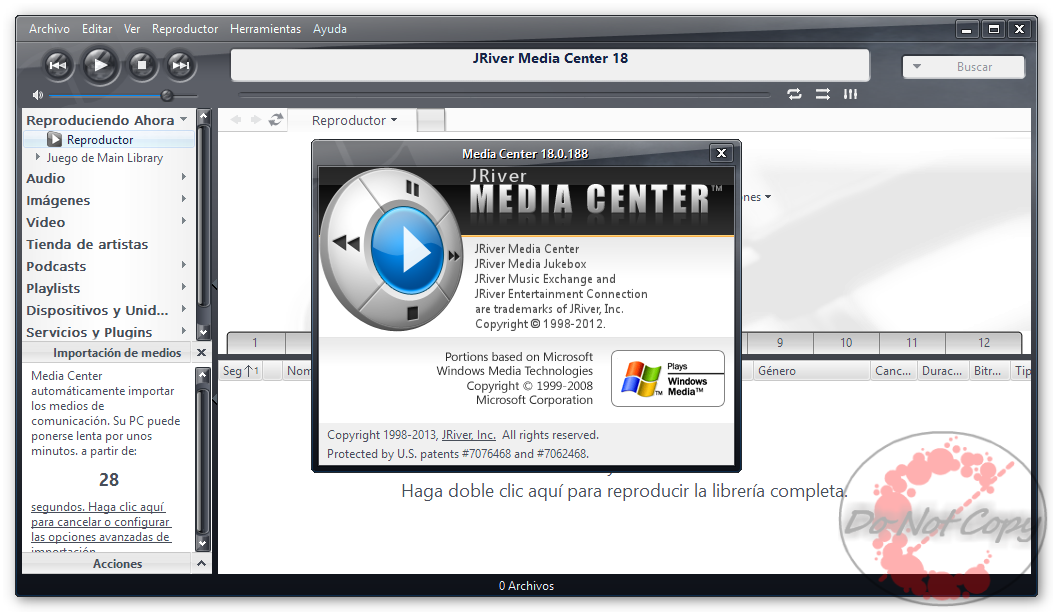Stop playback with the Stop button
This screenshot has height=612, width=1053.
pyautogui.click(x=142, y=65)
